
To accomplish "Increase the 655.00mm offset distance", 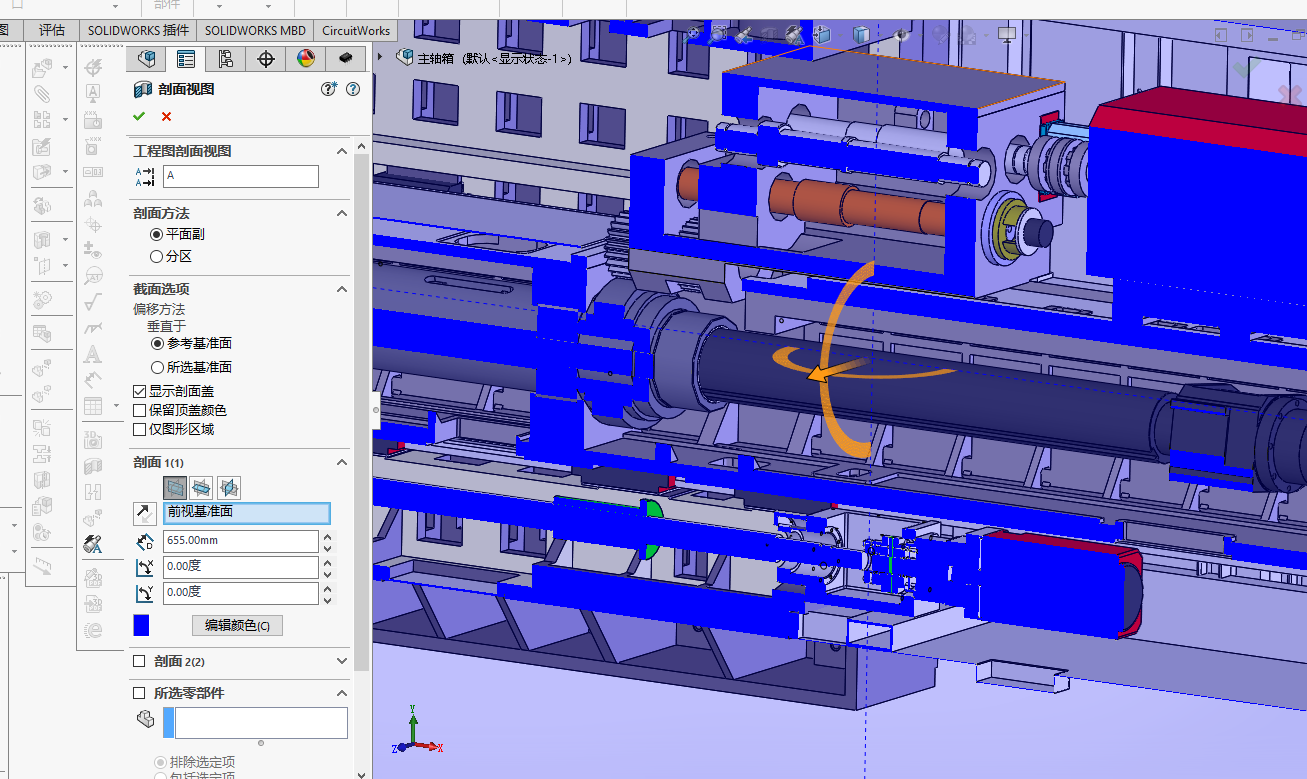I will tap(328, 536).
